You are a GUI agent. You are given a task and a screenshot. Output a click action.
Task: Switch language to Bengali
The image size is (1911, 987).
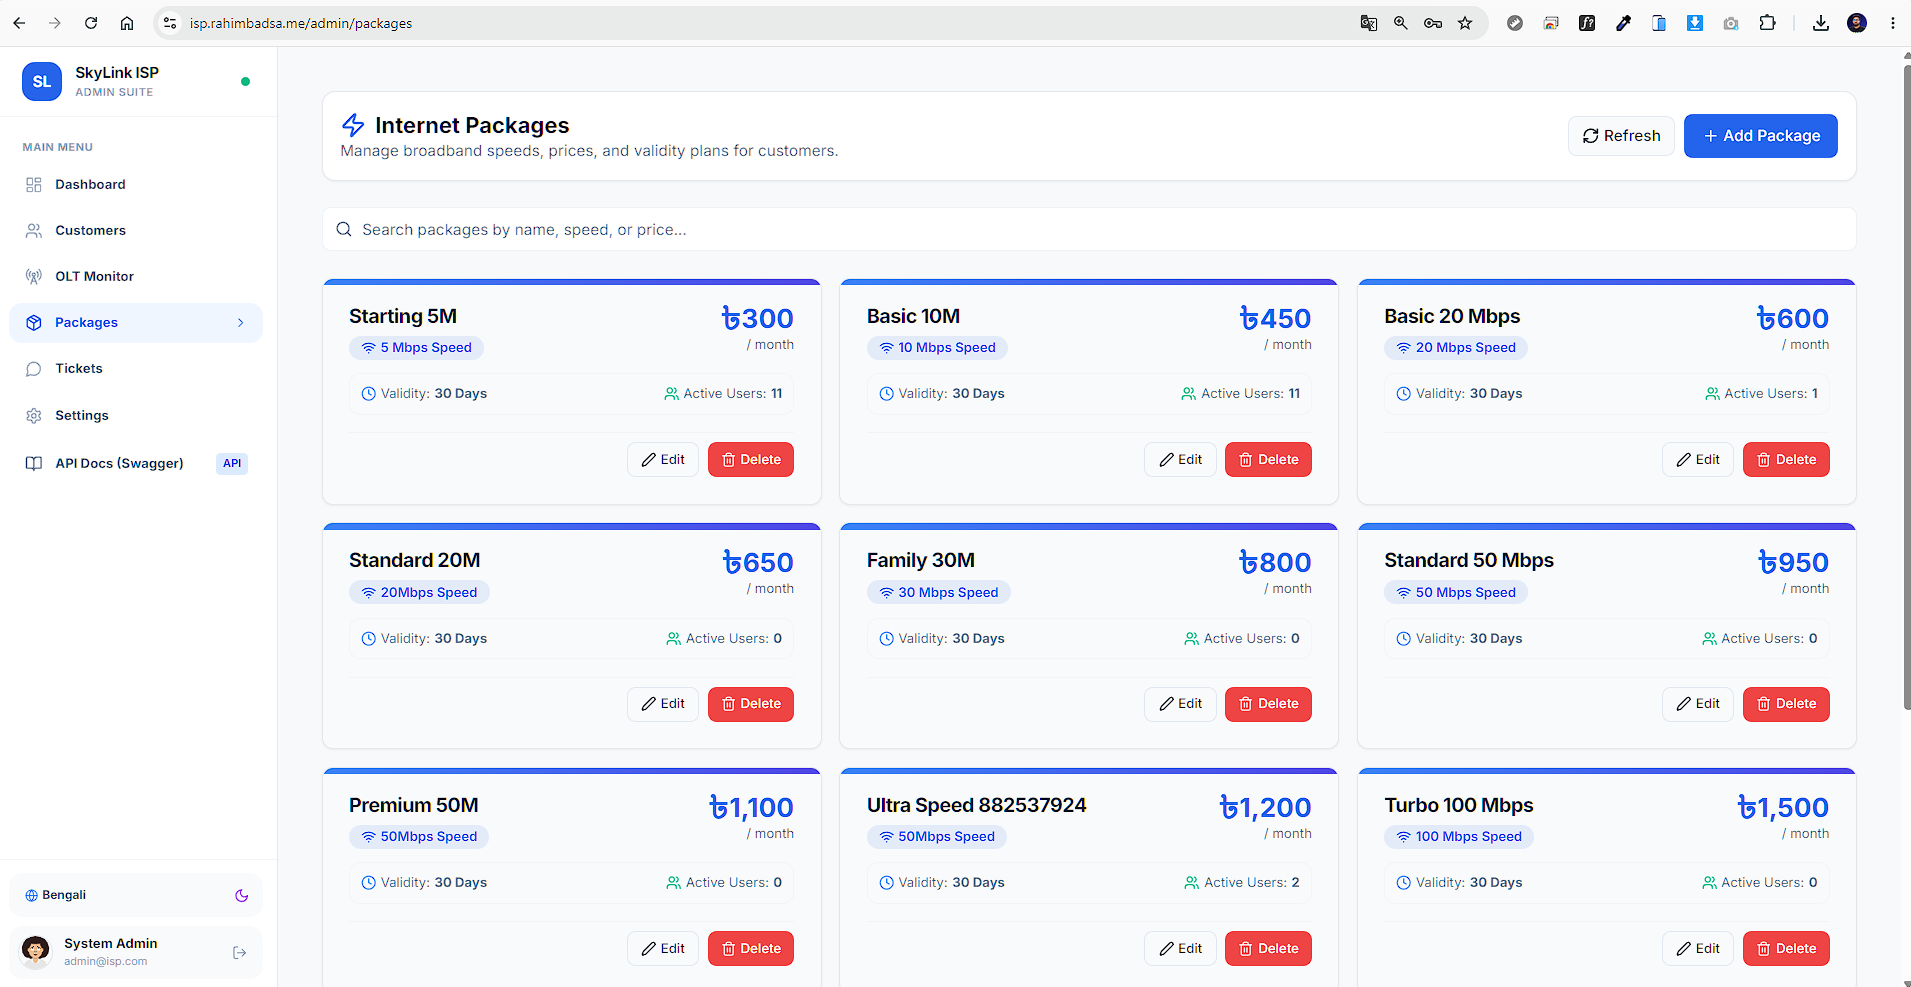pyautogui.click(x=56, y=895)
